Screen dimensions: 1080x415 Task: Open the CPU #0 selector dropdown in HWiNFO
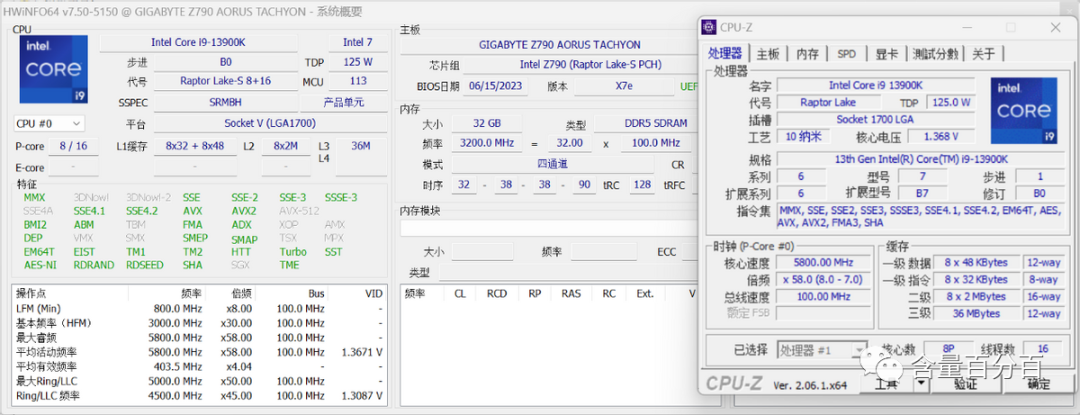pos(49,124)
